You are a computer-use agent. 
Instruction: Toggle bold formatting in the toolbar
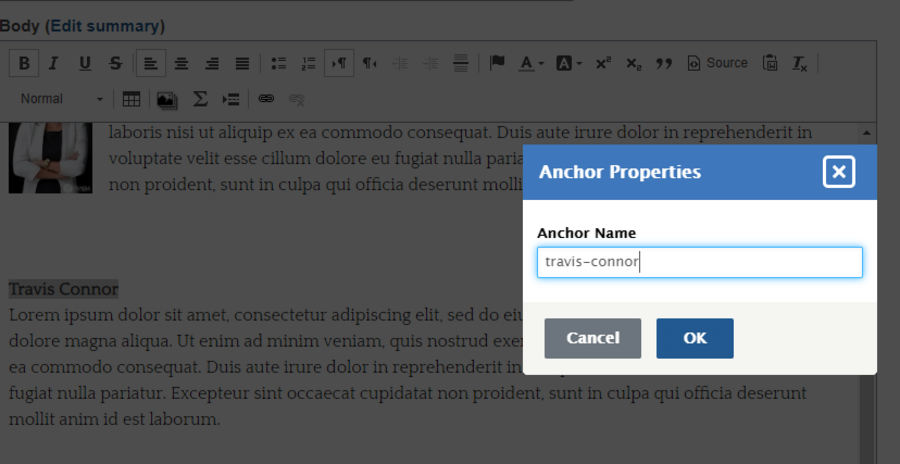click(24, 63)
